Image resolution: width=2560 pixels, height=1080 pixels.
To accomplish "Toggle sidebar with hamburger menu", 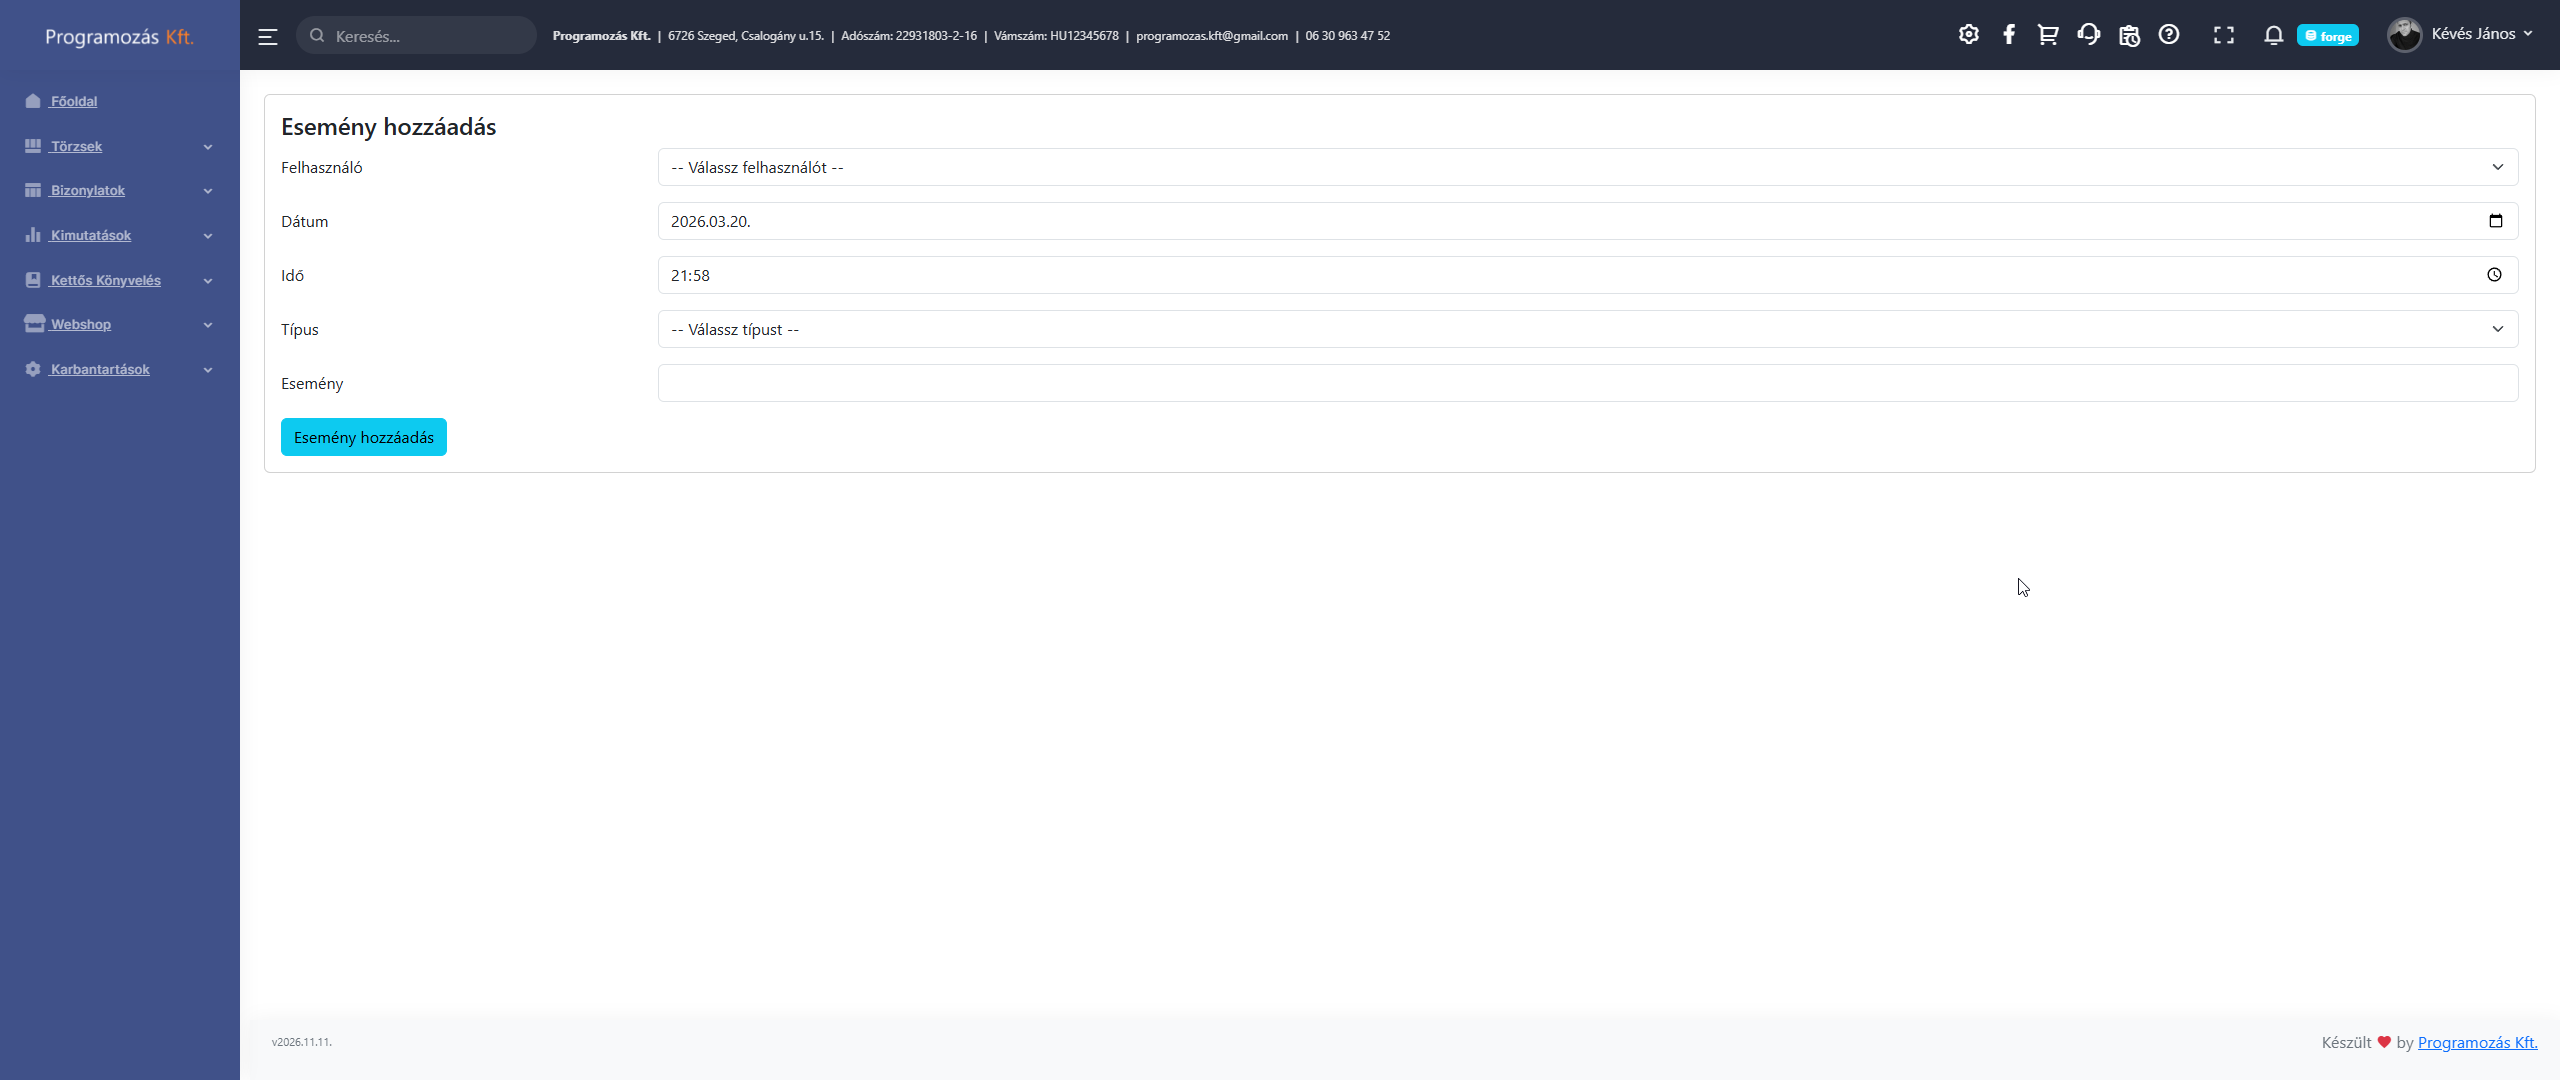I will click(267, 37).
